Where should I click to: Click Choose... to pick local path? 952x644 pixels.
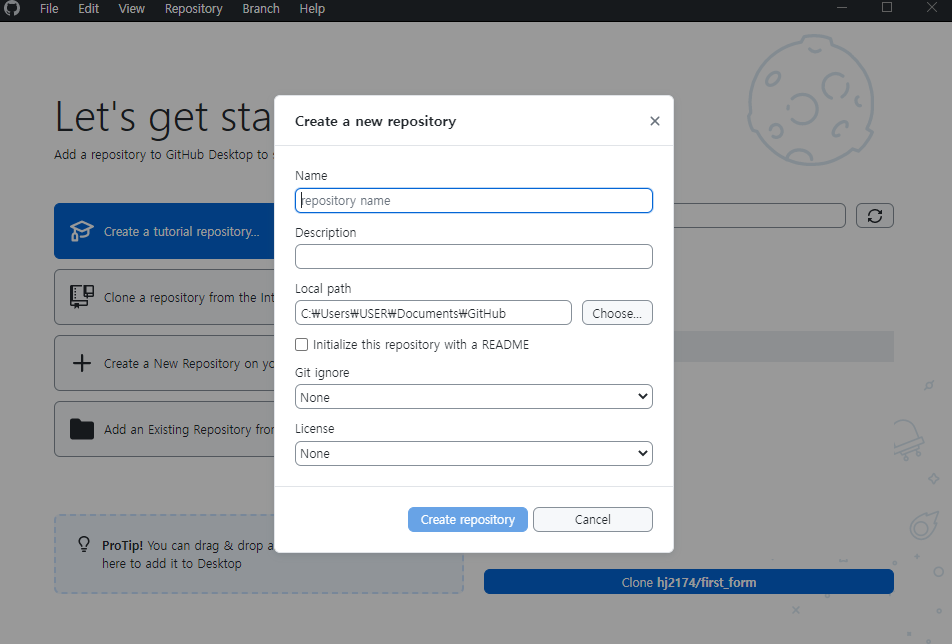(x=617, y=313)
